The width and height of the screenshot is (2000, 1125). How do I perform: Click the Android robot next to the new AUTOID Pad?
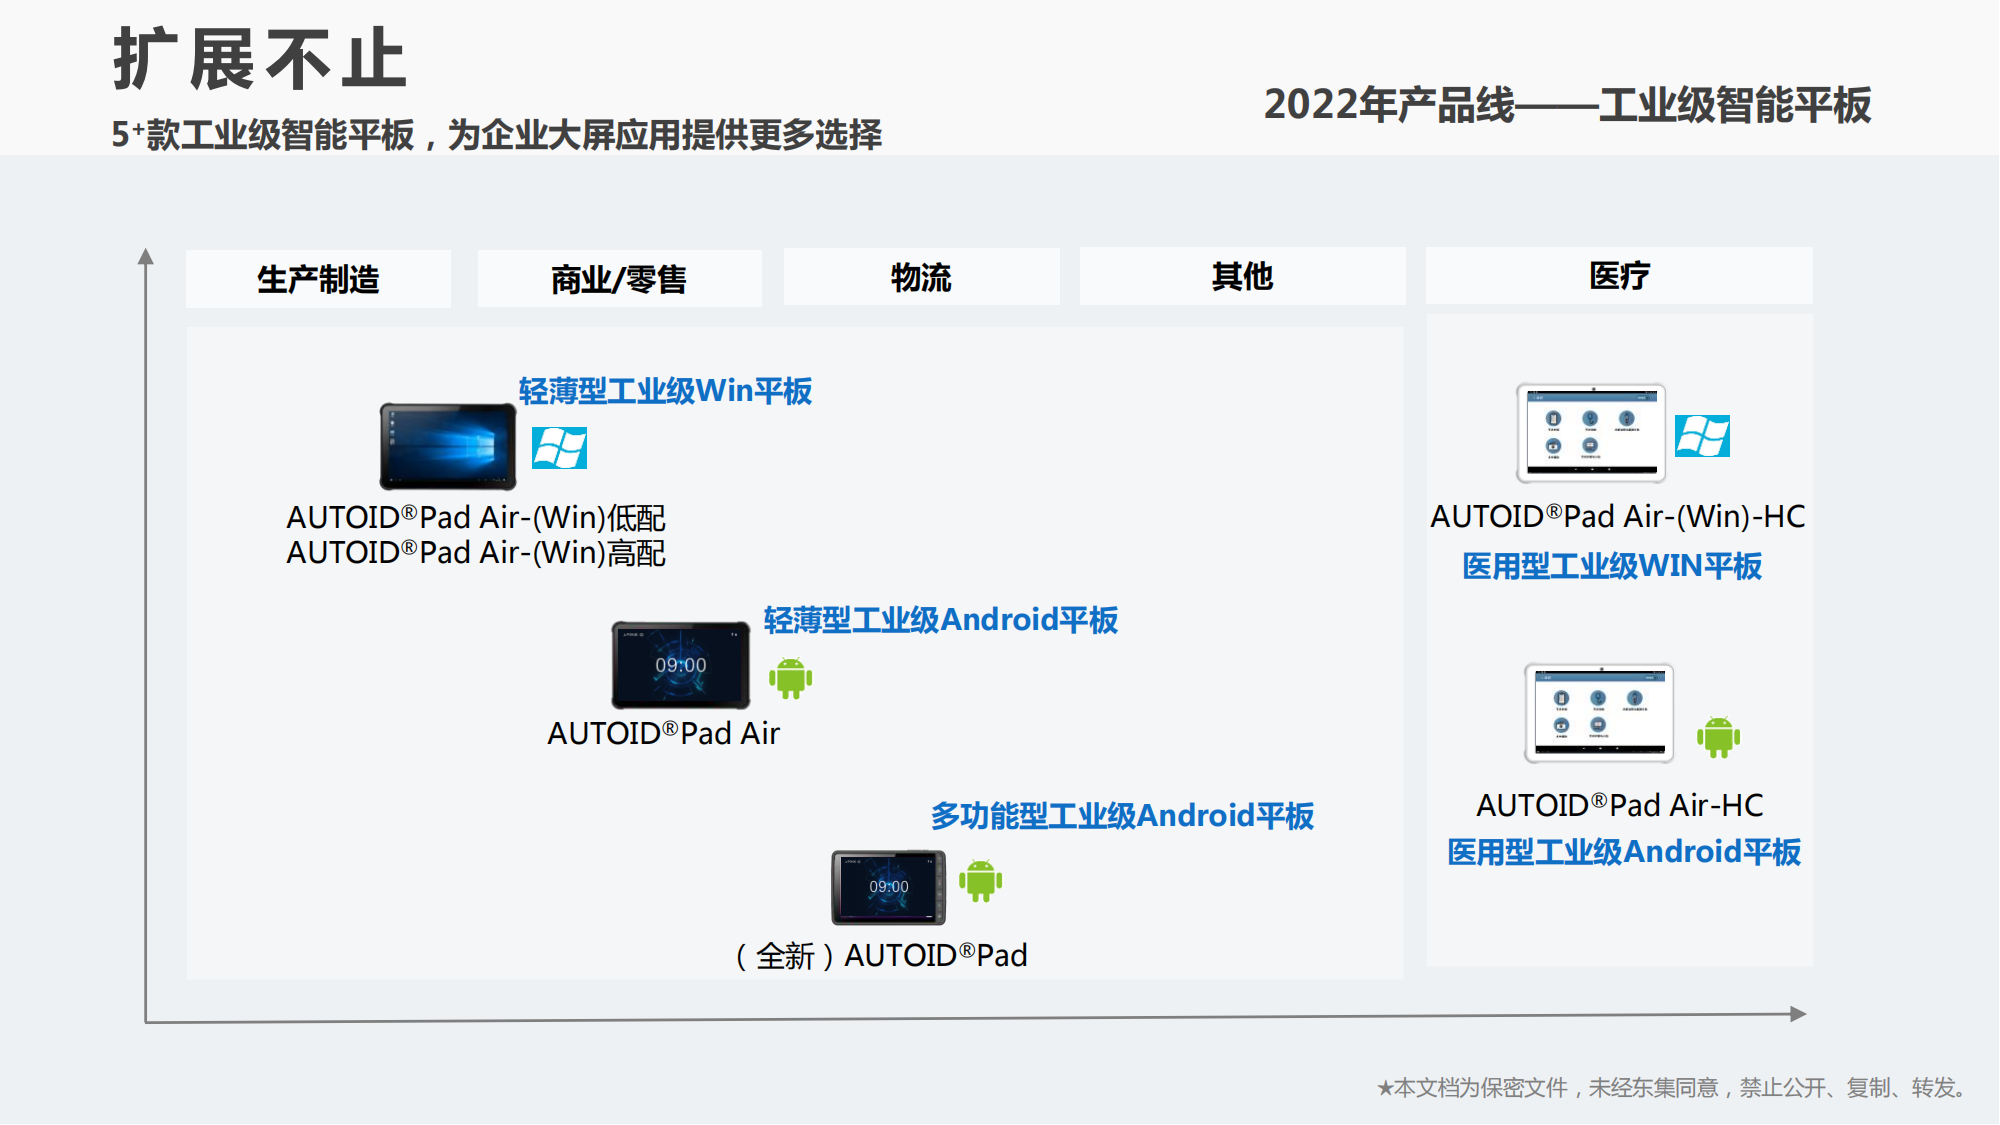(981, 880)
